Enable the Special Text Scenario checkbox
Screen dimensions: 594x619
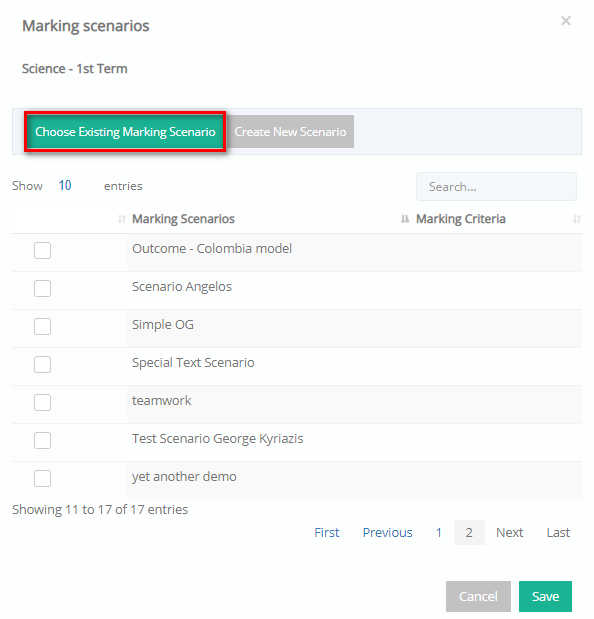(x=42, y=364)
